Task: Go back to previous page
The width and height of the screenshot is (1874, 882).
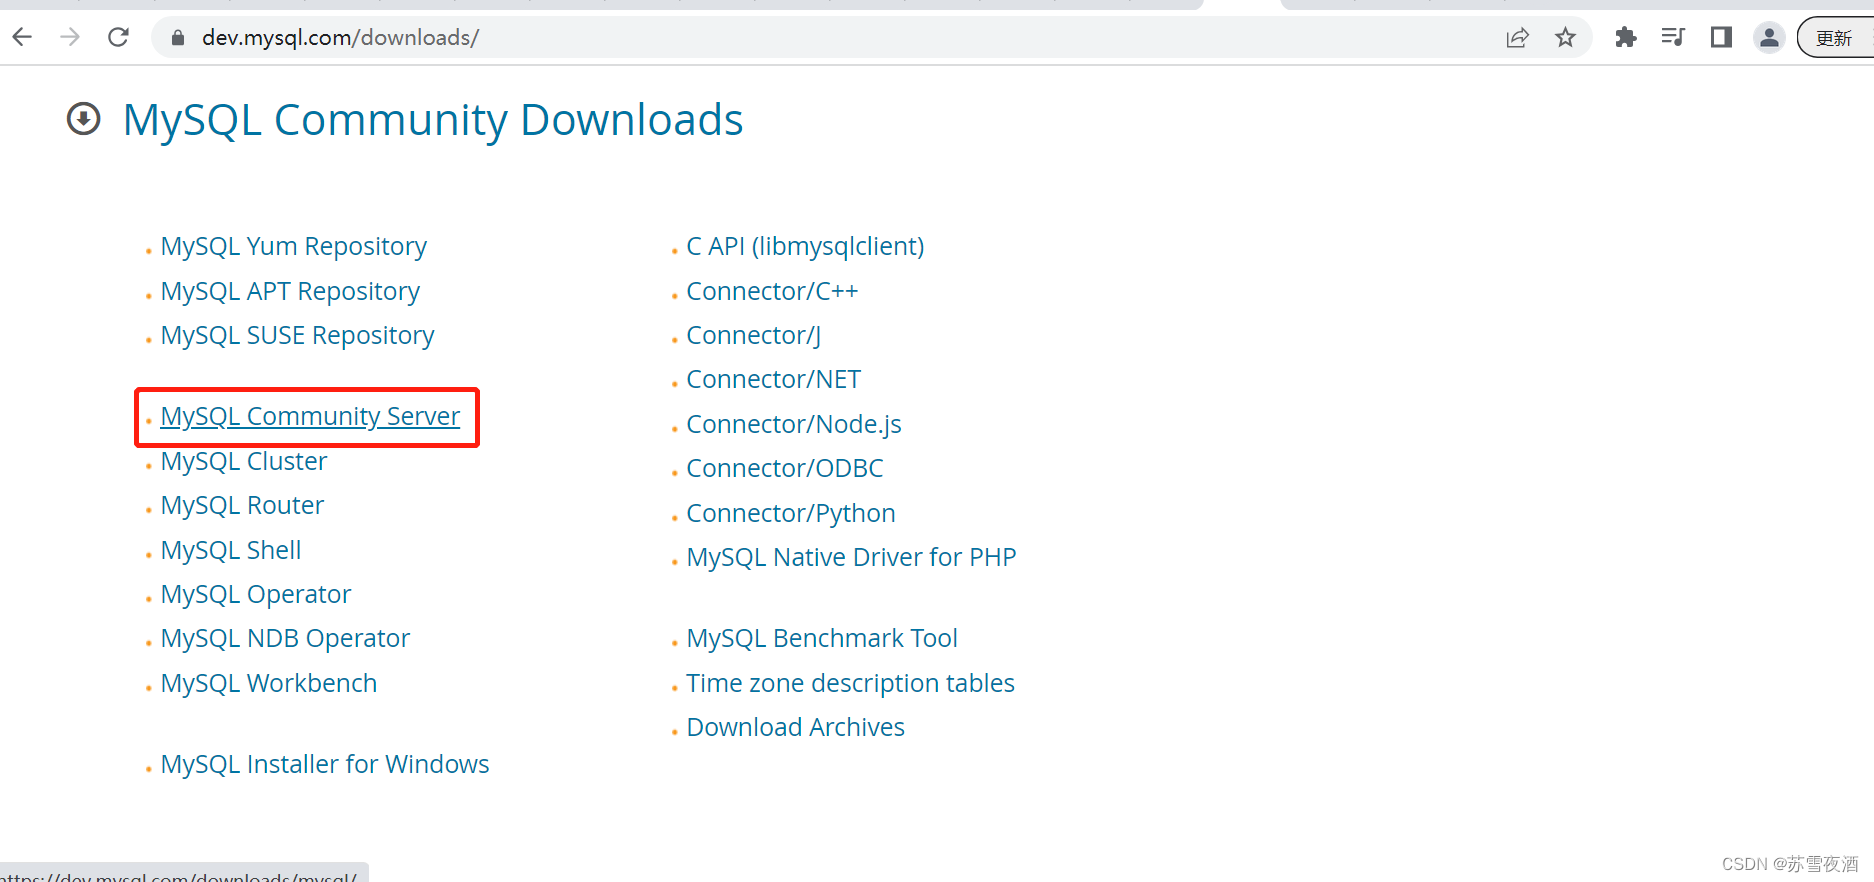Action: coord(22,38)
